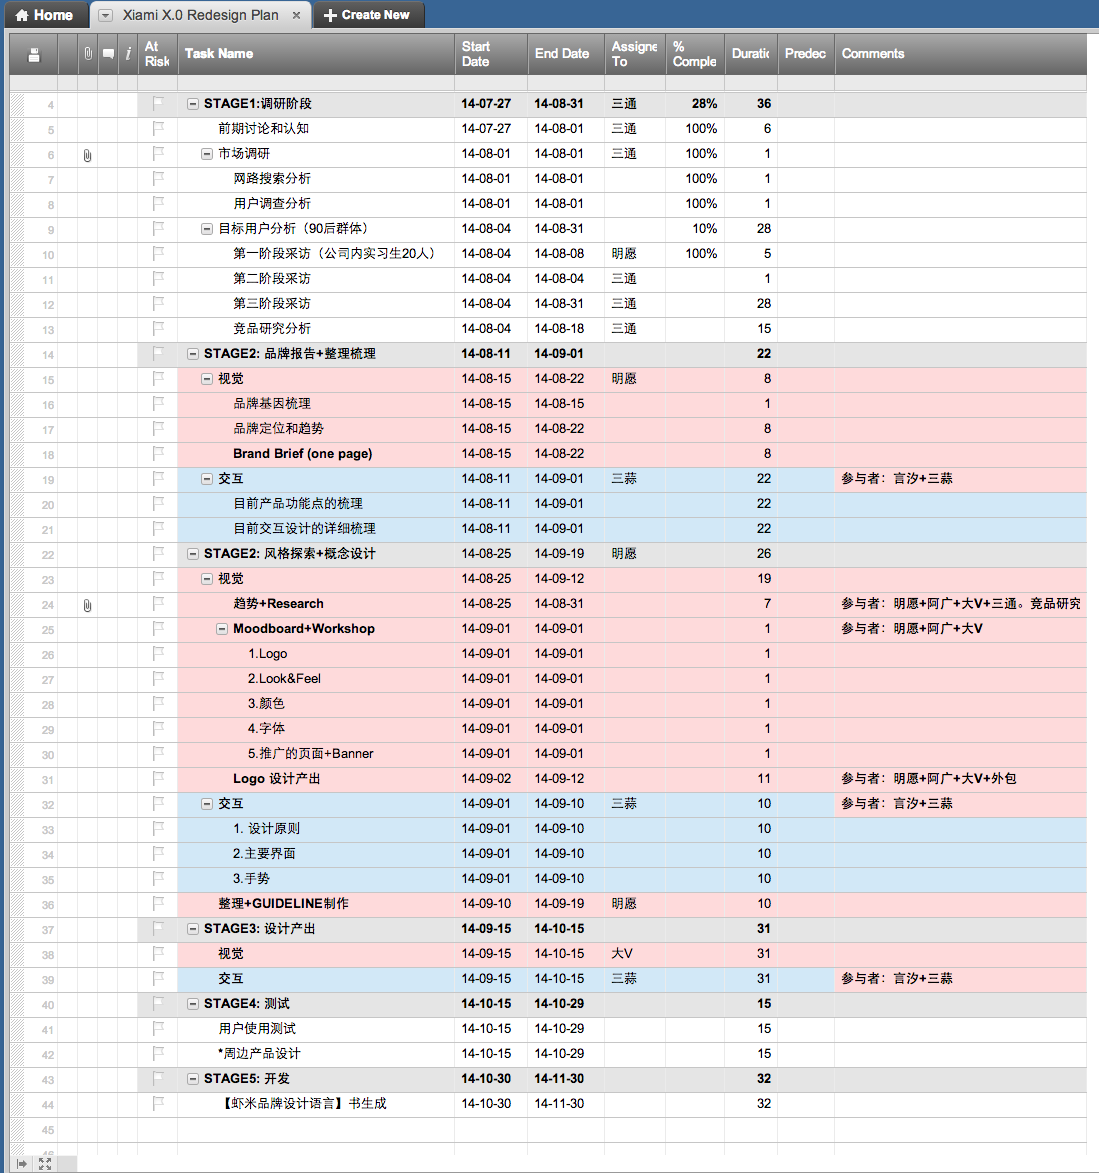Select 5.推广的页面+Banner task cell
Image resolution: width=1099 pixels, height=1173 pixels.
316,754
